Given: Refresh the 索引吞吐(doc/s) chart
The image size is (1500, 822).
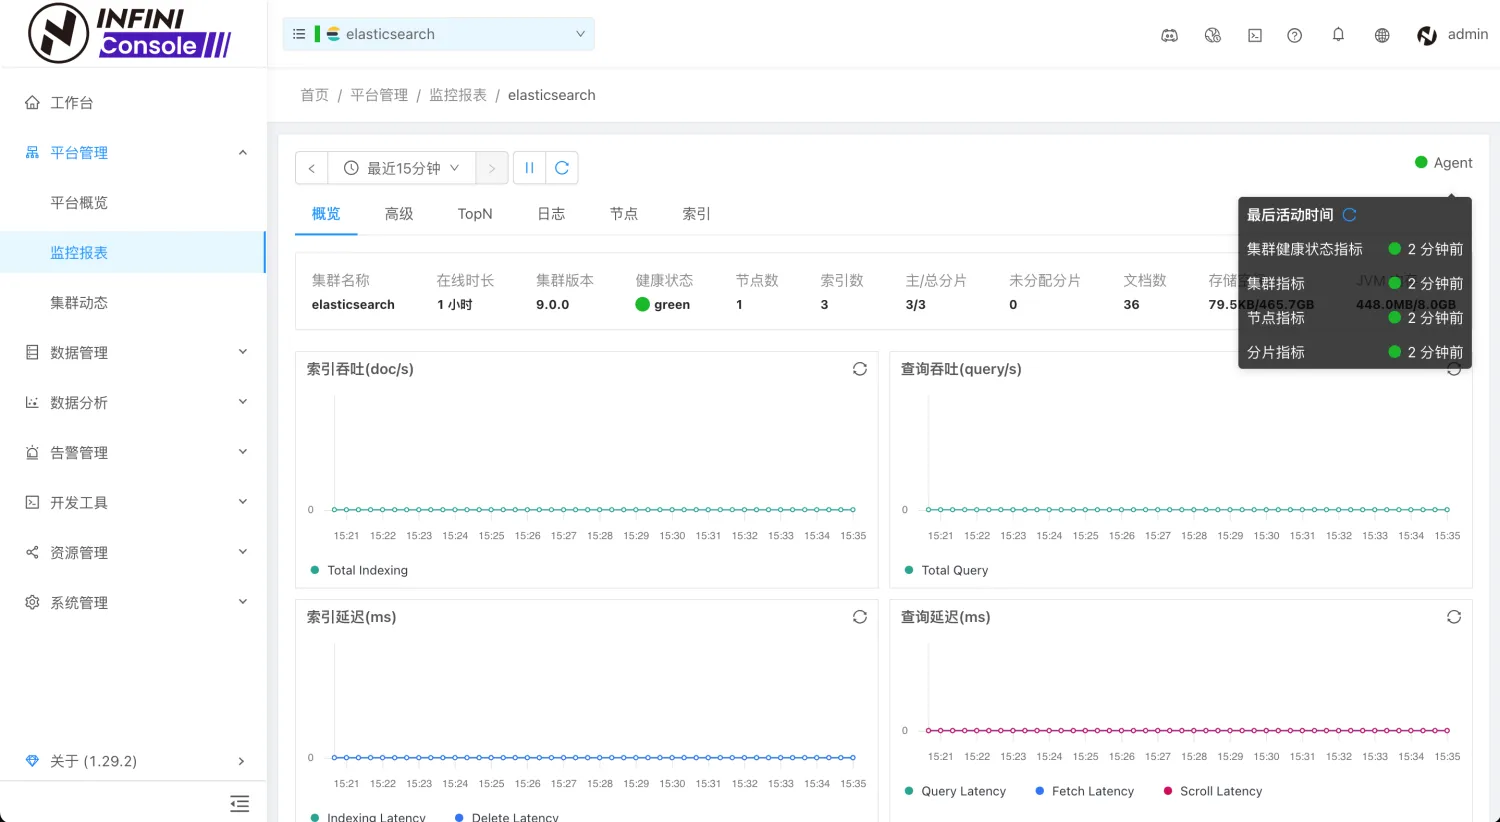Looking at the screenshot, I should [860, 369].
